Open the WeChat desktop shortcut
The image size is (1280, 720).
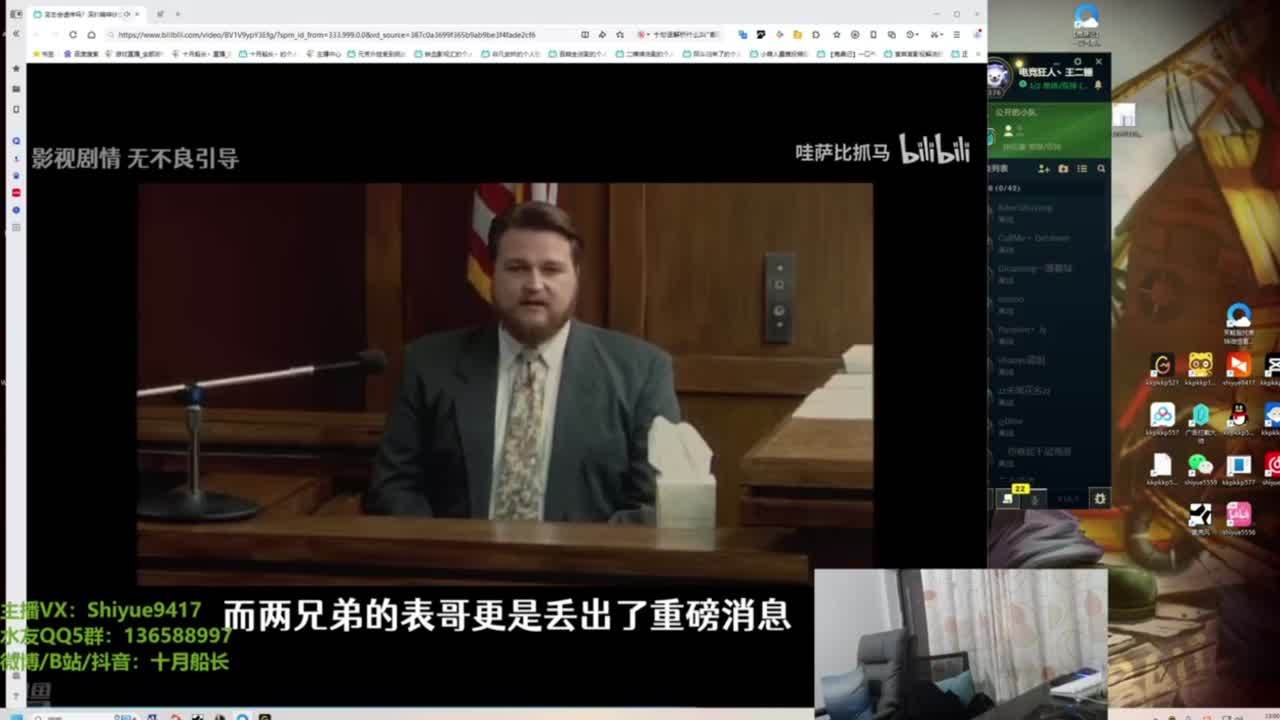coord(1200,467)
